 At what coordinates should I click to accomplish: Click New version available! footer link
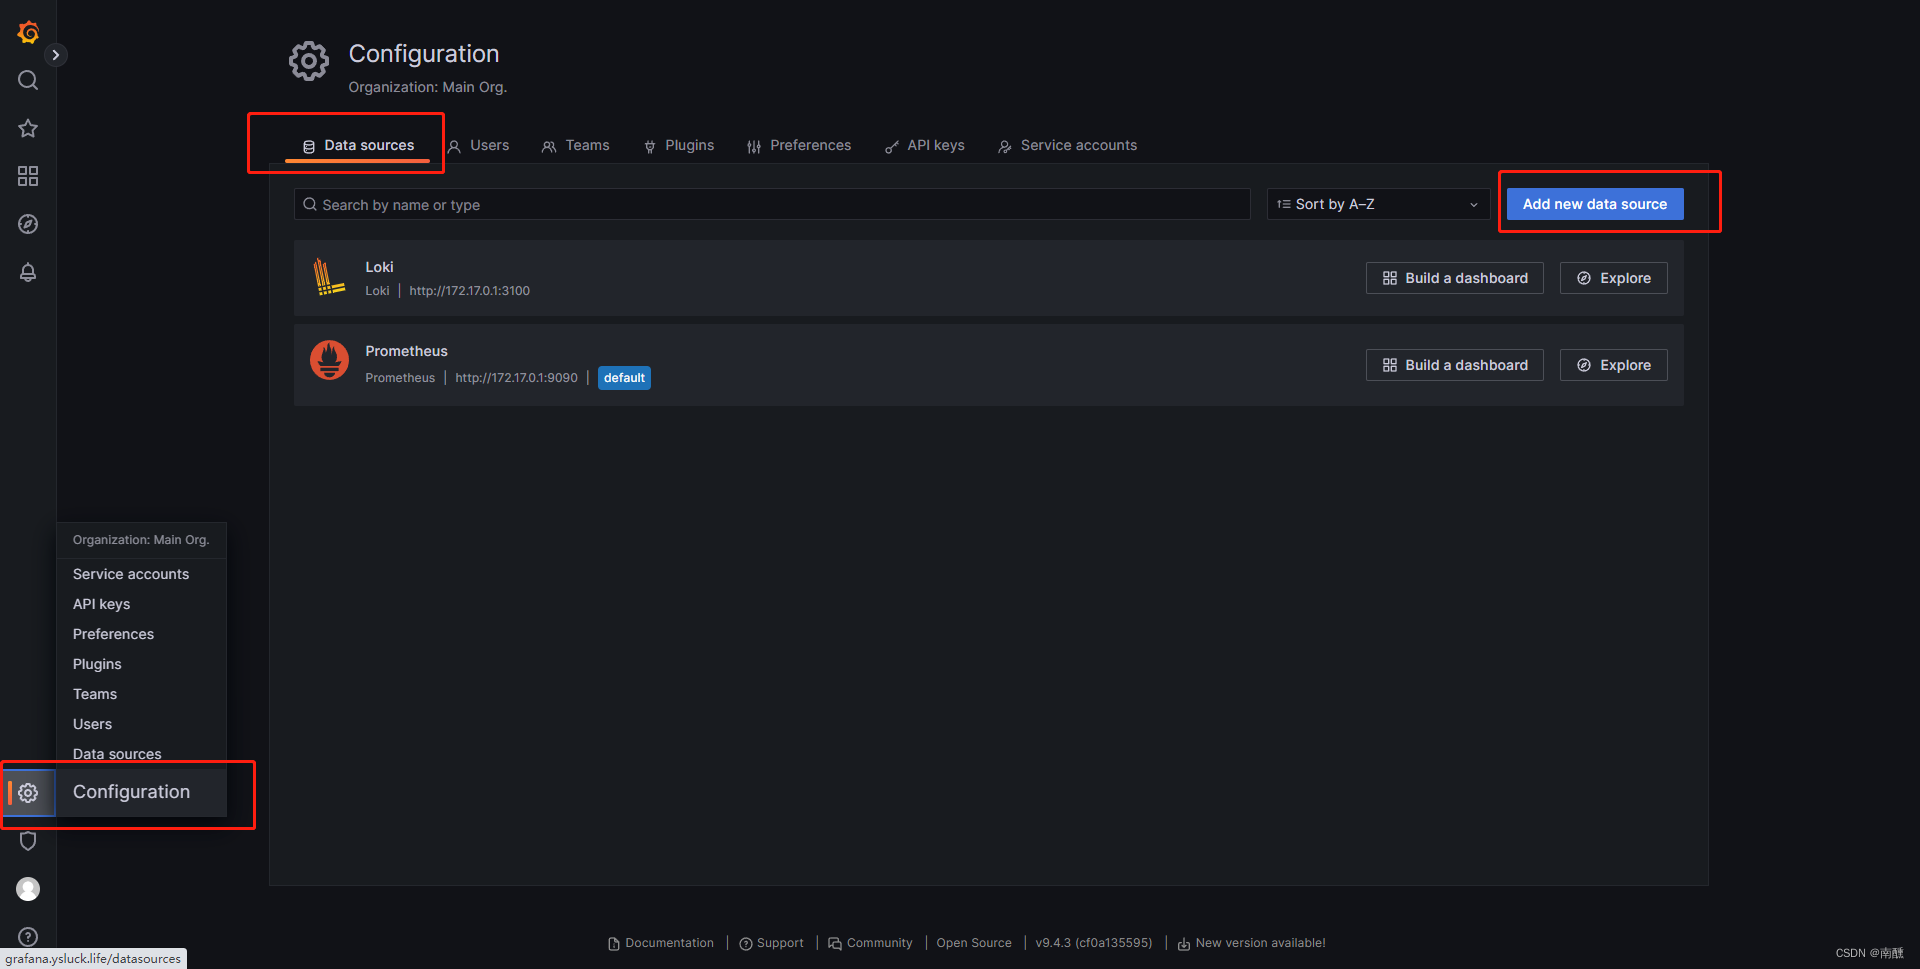coord(1251,943)
